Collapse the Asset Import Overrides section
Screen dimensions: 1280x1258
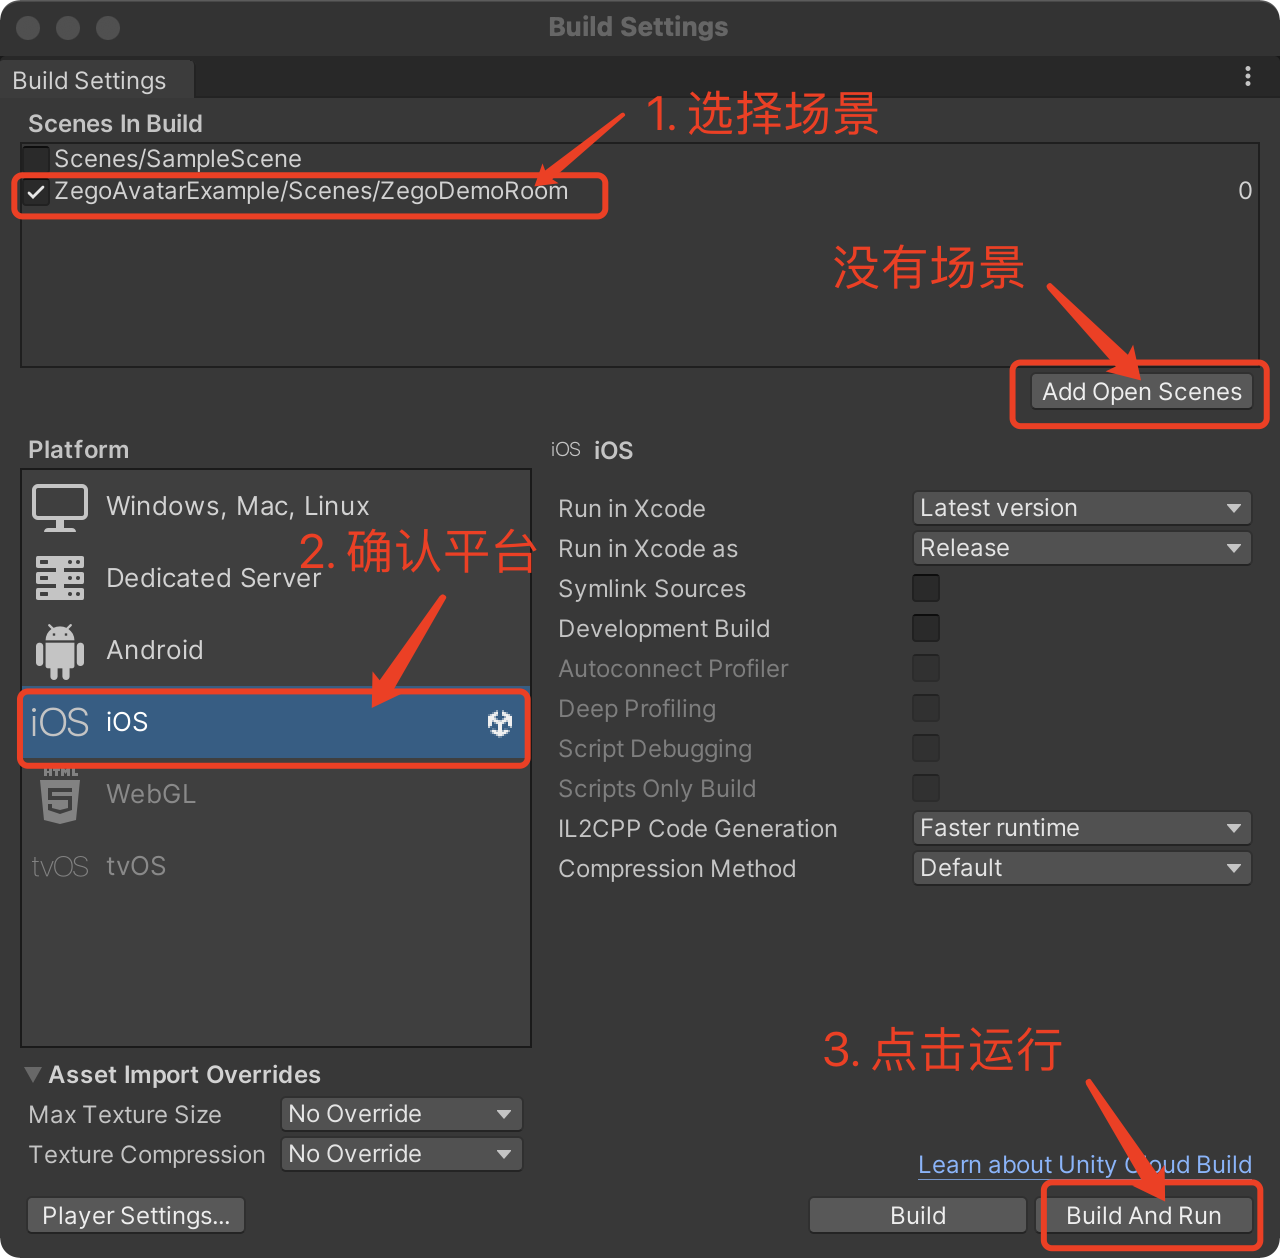(x=33, y=1075)
